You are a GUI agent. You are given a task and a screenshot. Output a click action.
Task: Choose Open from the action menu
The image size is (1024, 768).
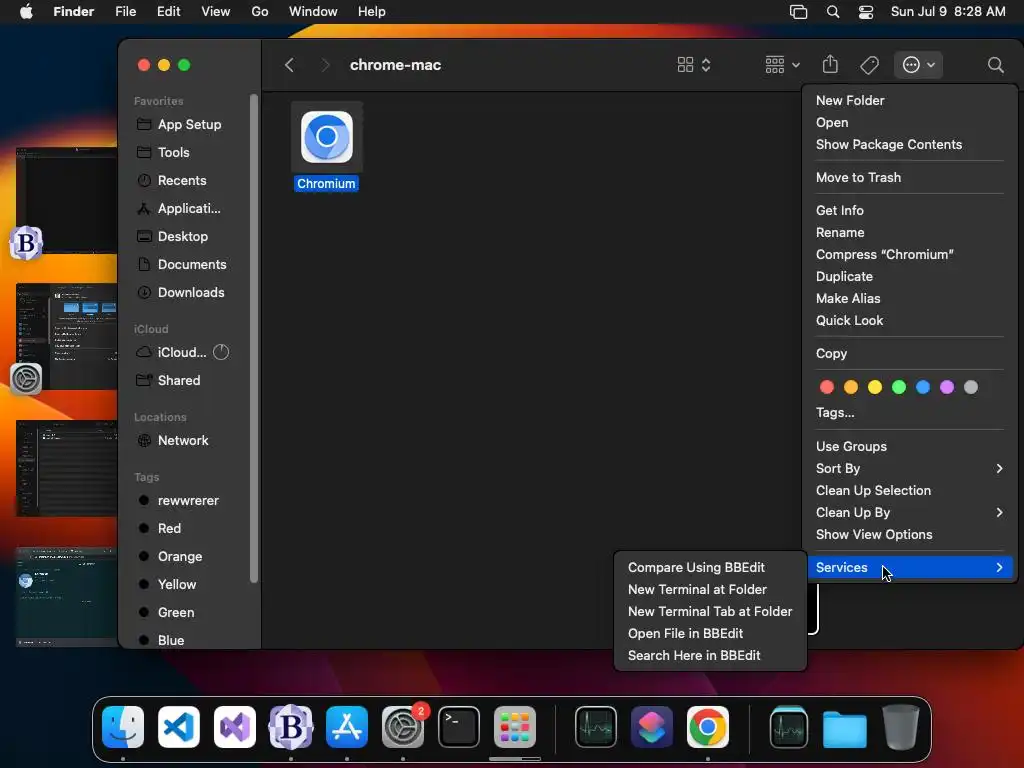coord(909,123)
